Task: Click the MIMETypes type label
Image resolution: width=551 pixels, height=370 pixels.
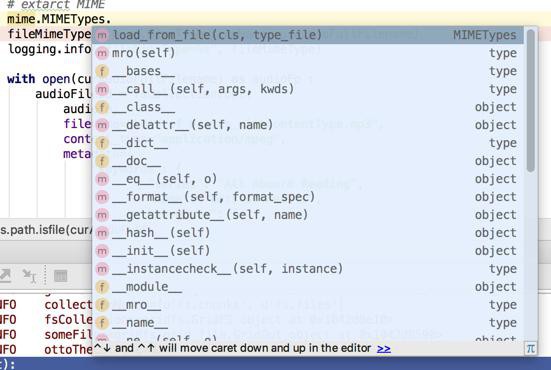Action: point(485,35)
